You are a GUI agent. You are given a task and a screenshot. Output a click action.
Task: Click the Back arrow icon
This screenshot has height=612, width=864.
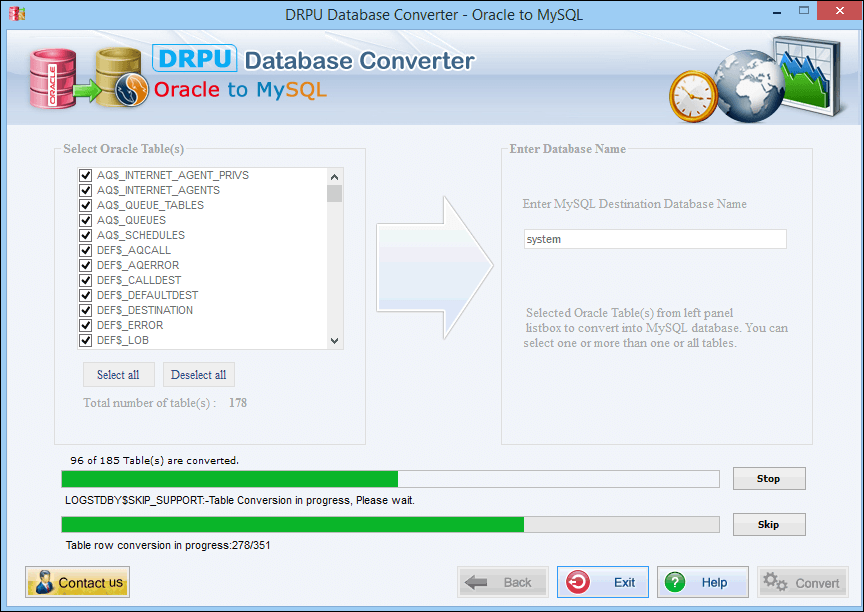tap(476, 582)
